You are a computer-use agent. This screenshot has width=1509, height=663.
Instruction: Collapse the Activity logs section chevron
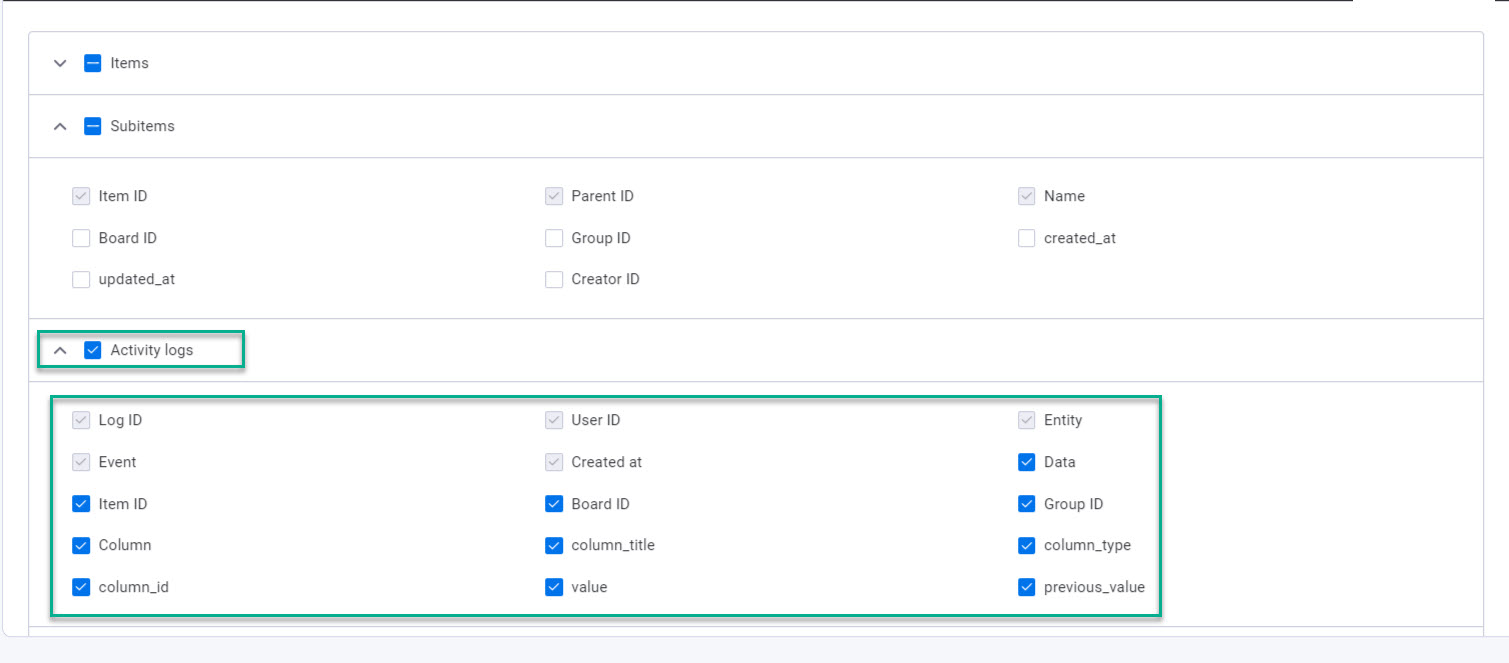tap(60, 351)
